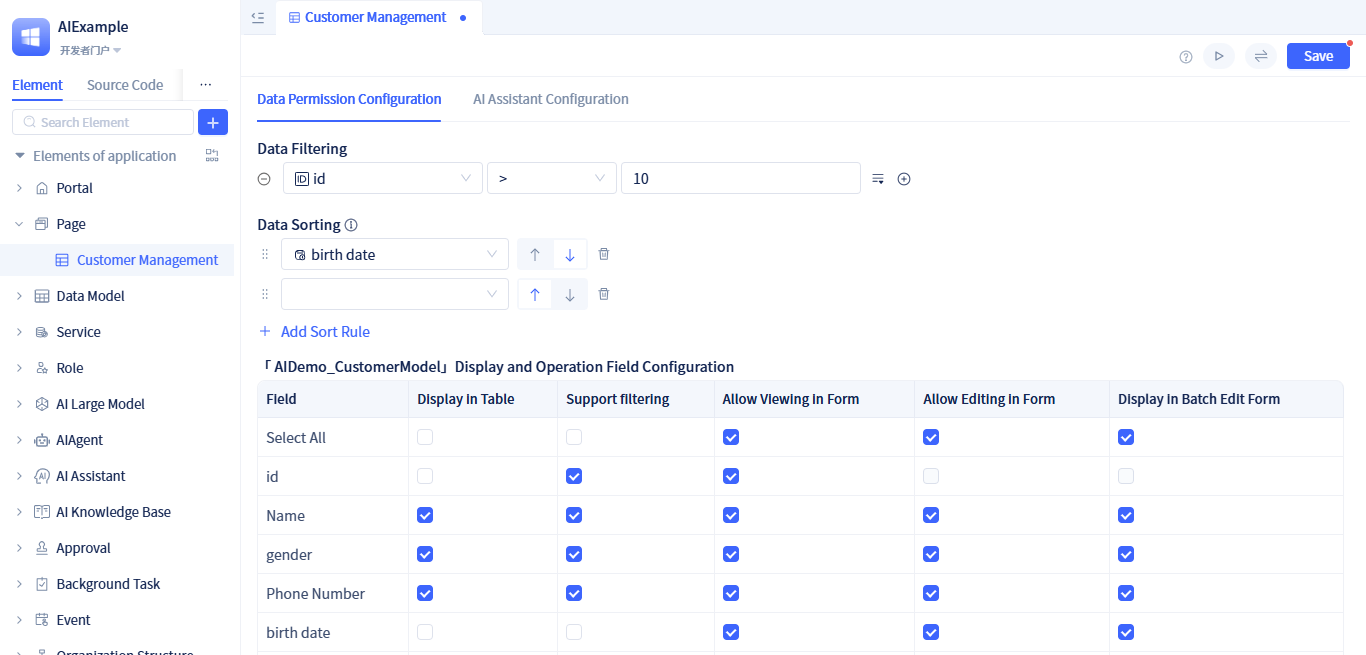Click the add element plus button
1366x655 pixels.
click(x=213, y=122)
